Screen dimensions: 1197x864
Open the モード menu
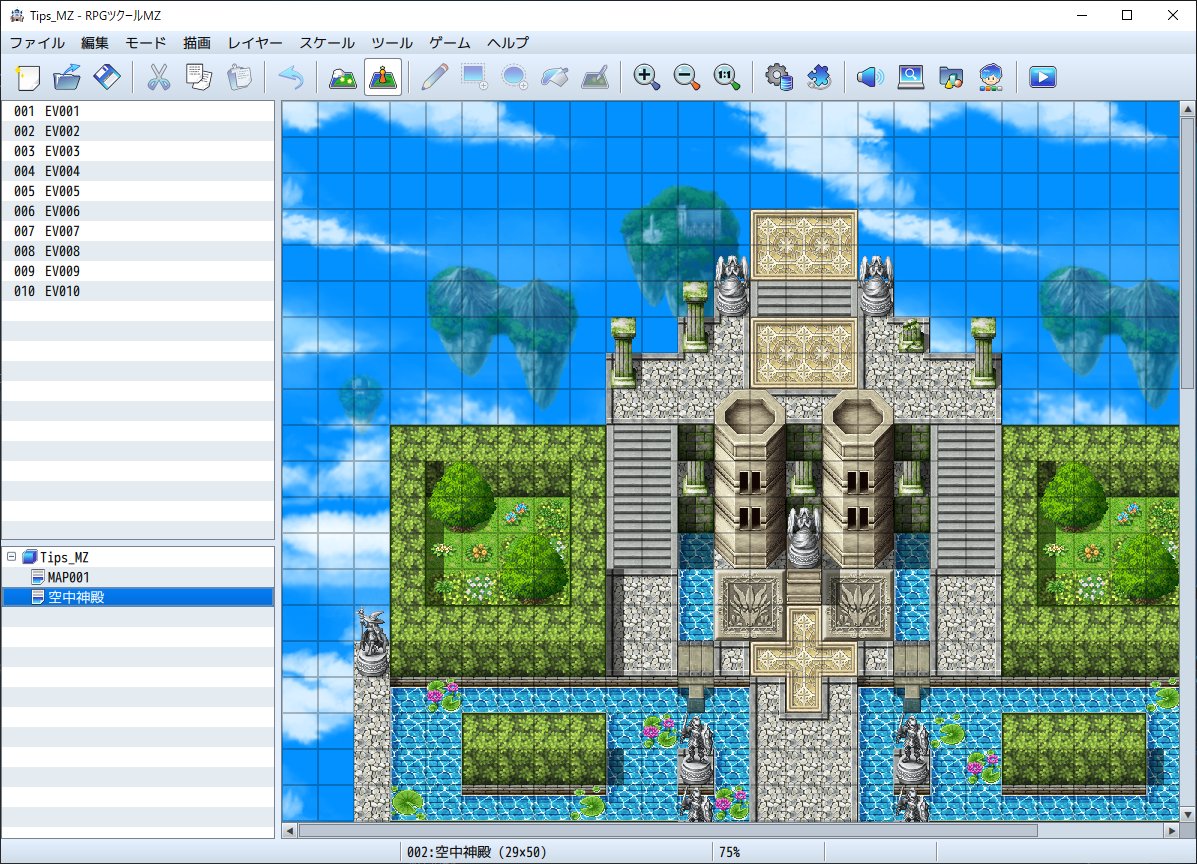pos(146,43)
